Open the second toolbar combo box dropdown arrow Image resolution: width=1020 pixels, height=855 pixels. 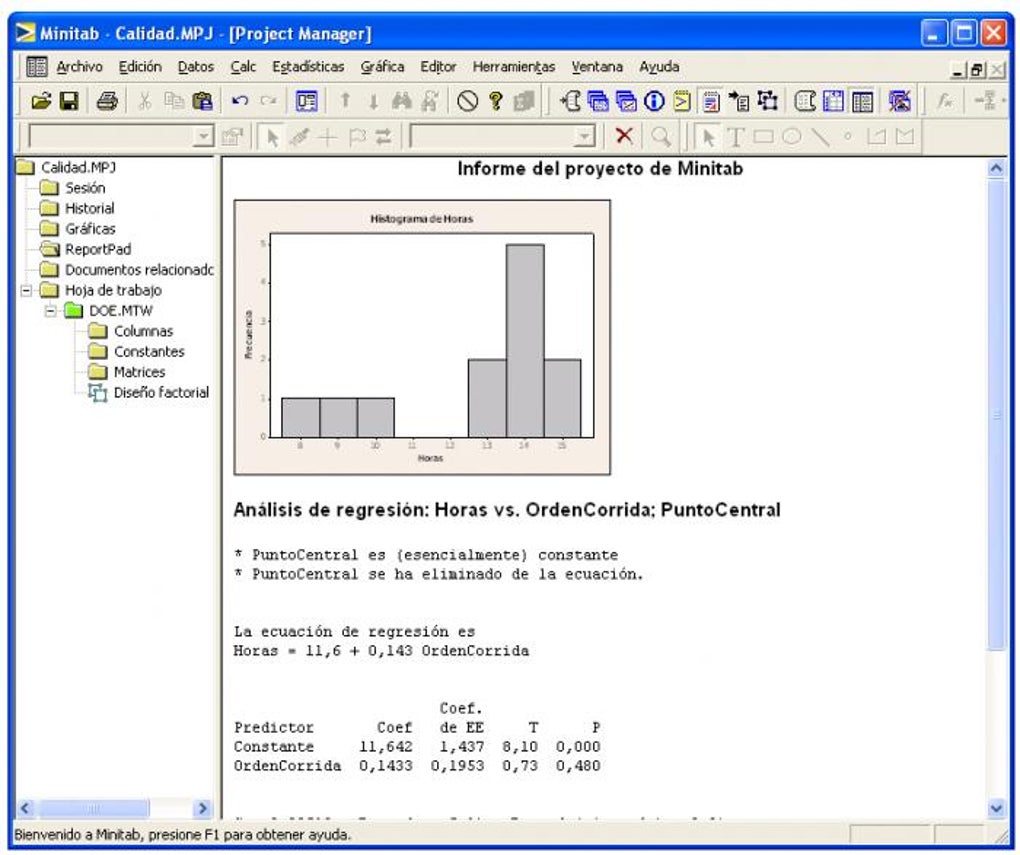click(585, 137)
